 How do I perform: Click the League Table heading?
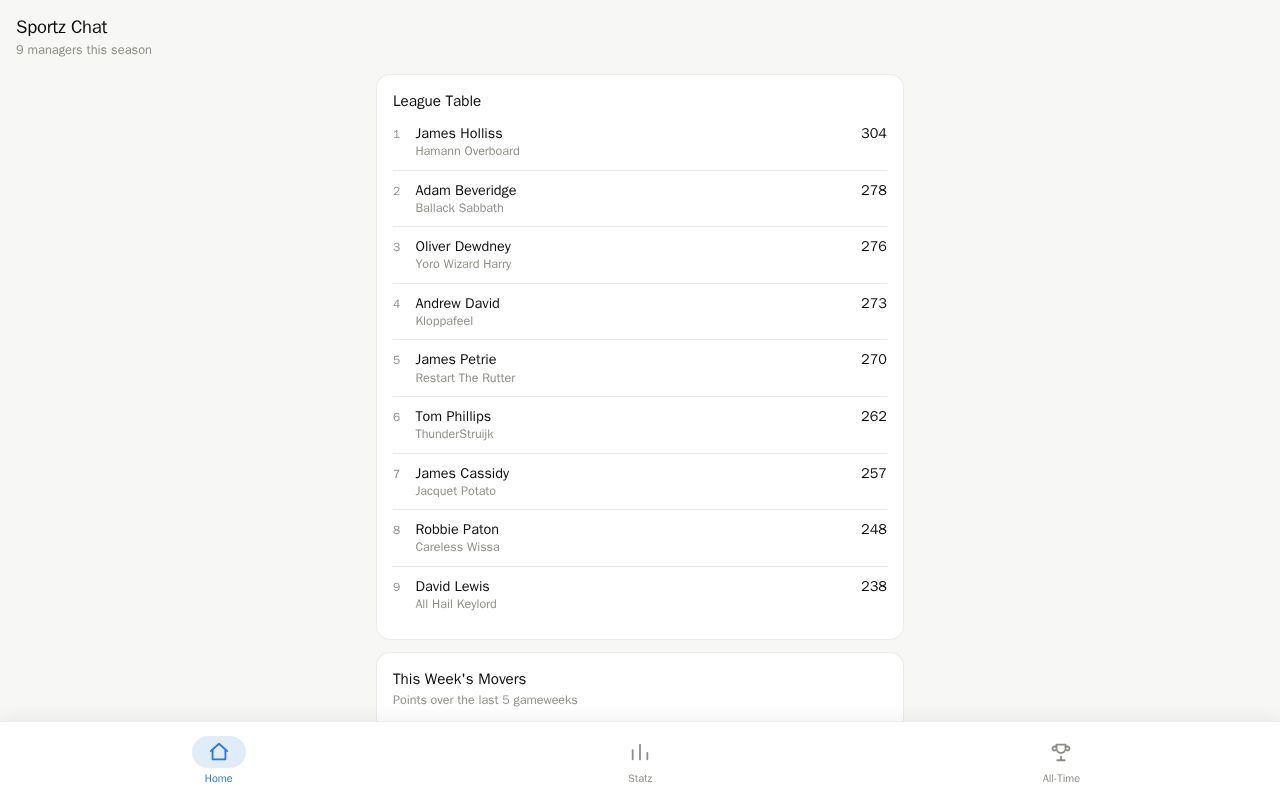click(x=437, y=101)
